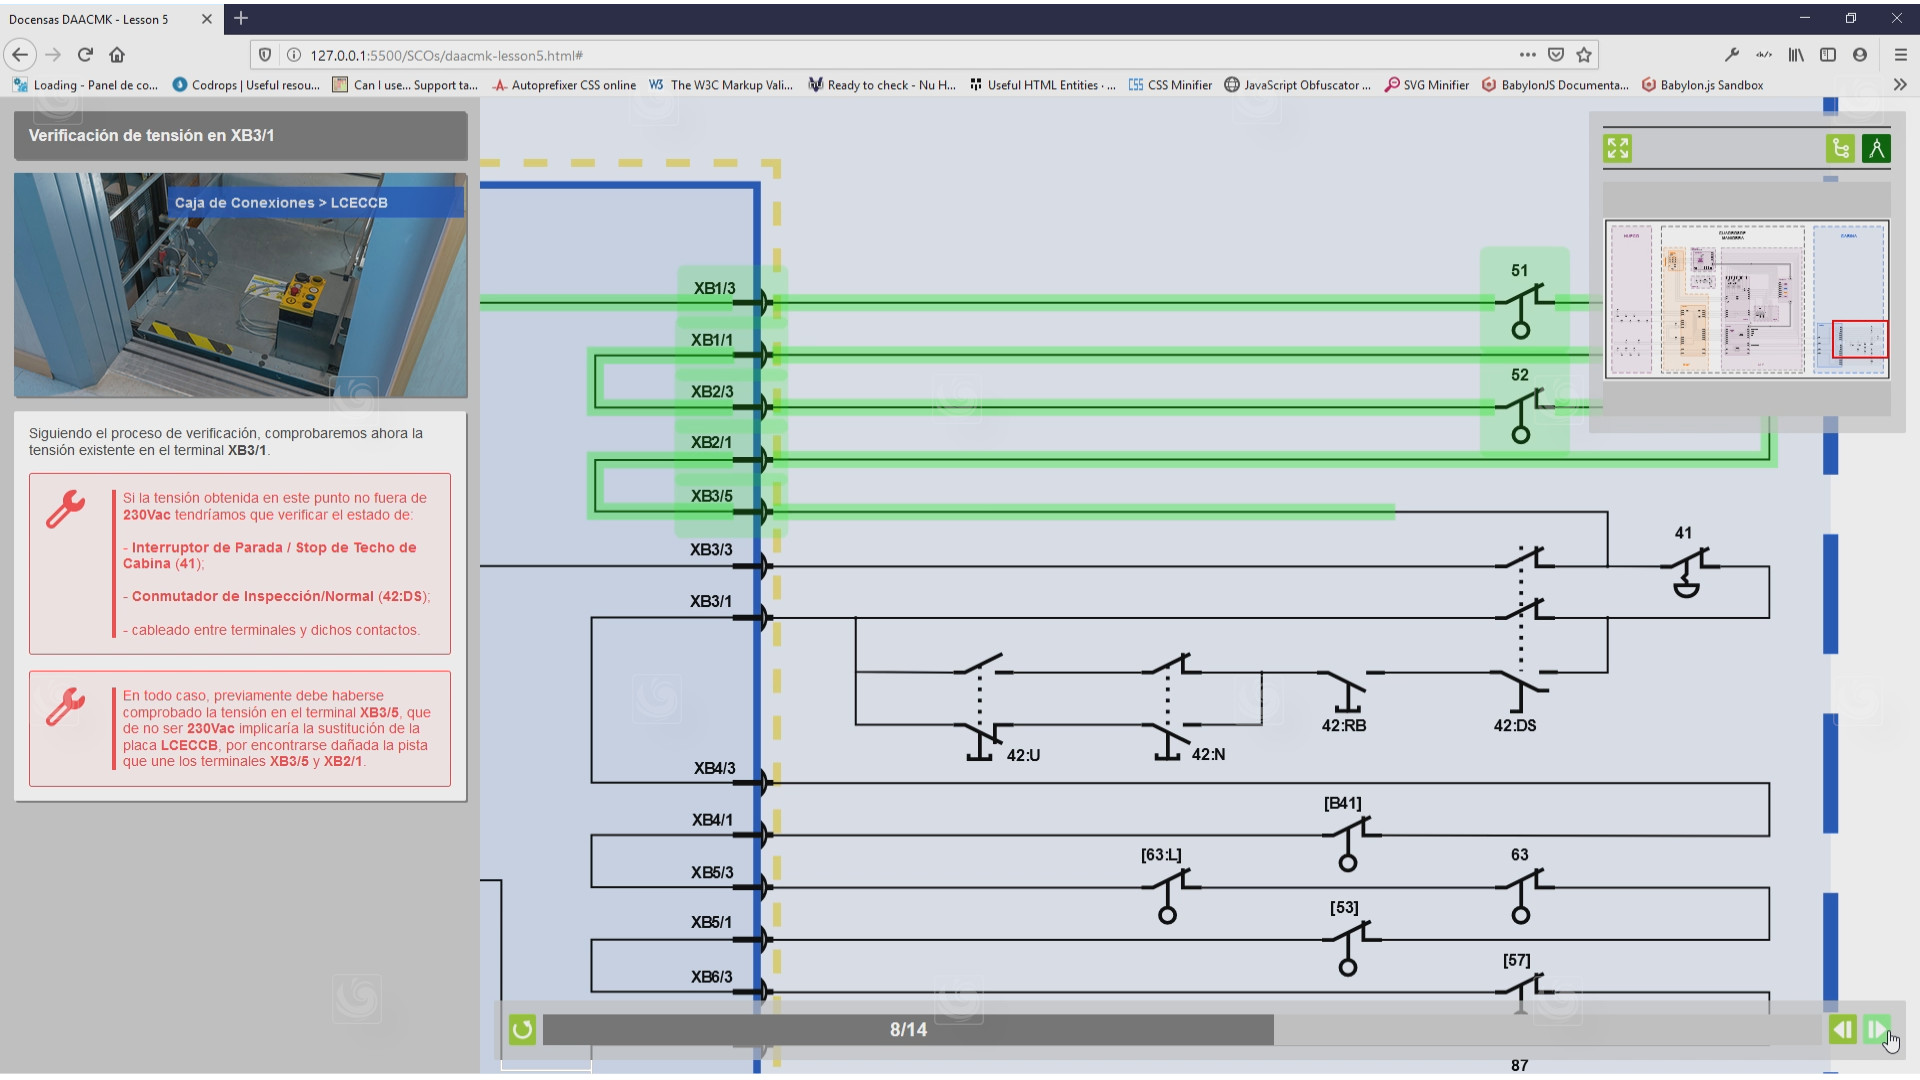Click the Firefox account profile icon
Screen dimensions: 1920x1080
coord(1861,55)
